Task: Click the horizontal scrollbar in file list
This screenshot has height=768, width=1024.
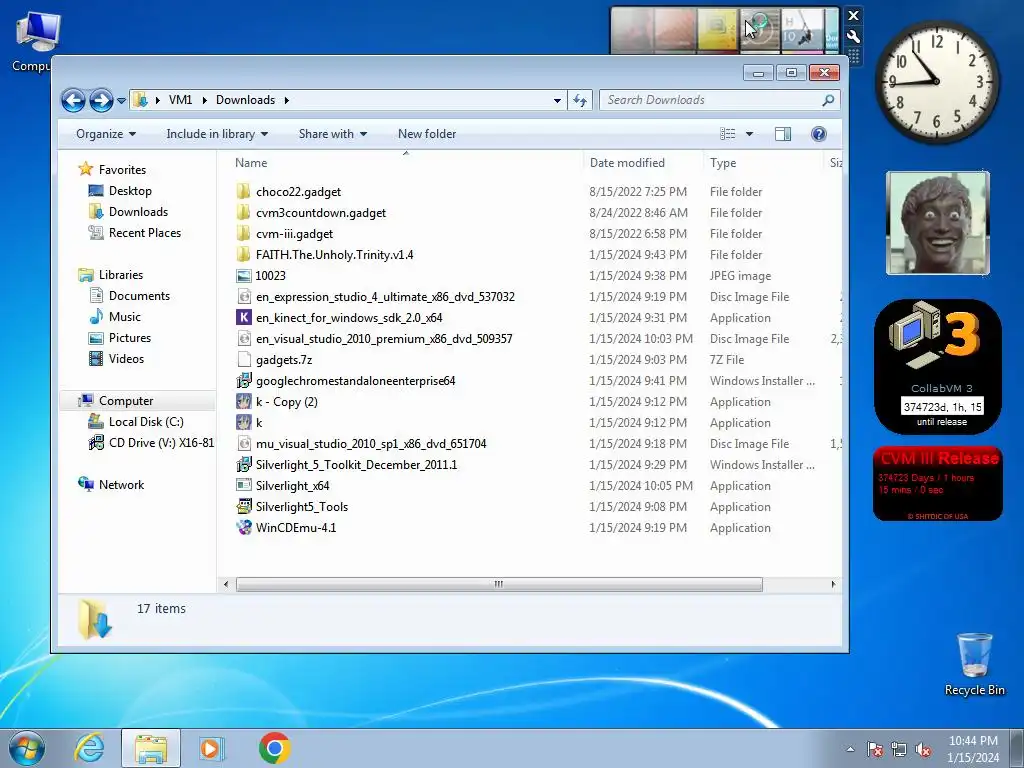Action: [x=499, y=584]
